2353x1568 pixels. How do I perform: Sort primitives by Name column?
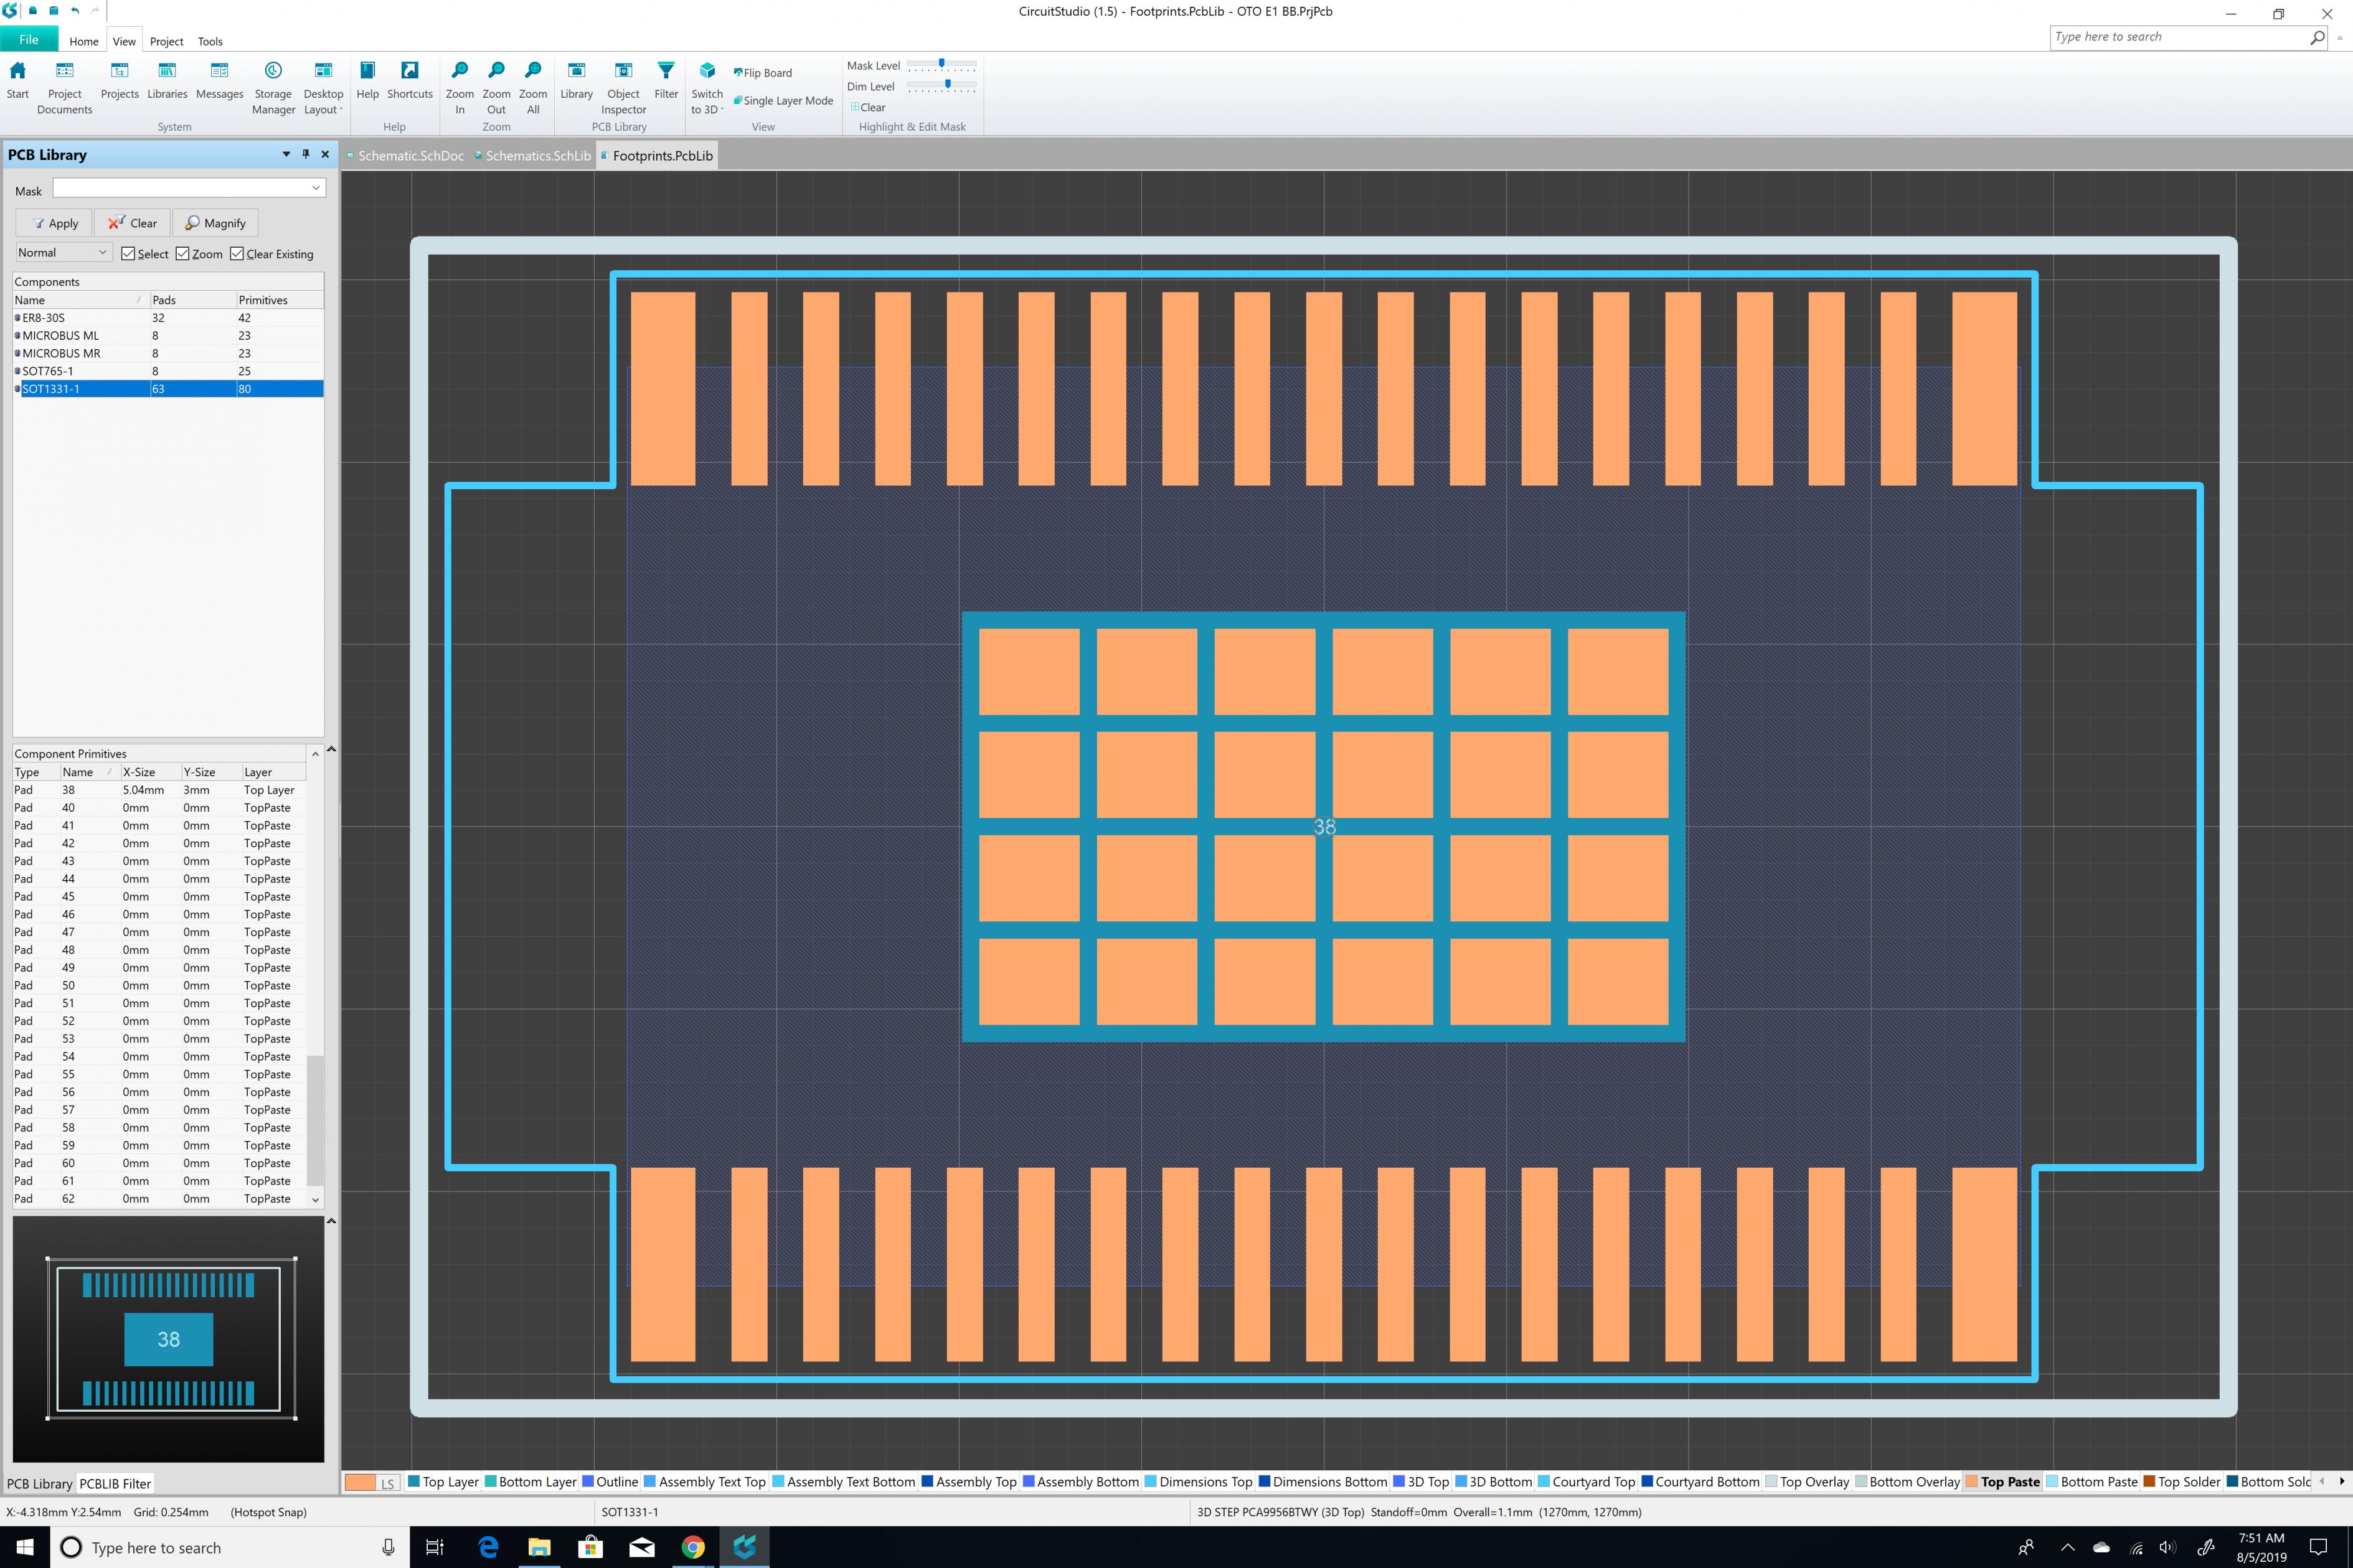89,772
